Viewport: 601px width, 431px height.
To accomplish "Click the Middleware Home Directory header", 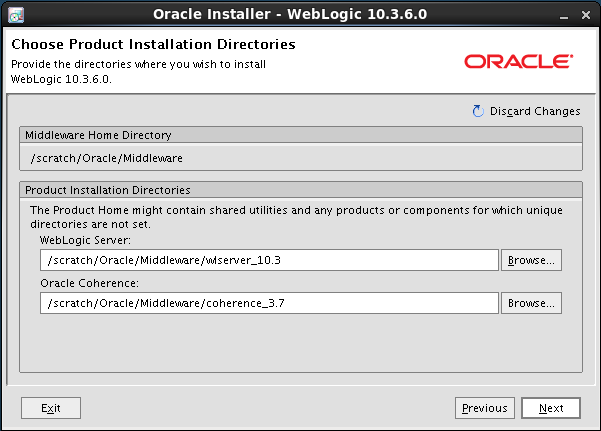I will 301,135.
